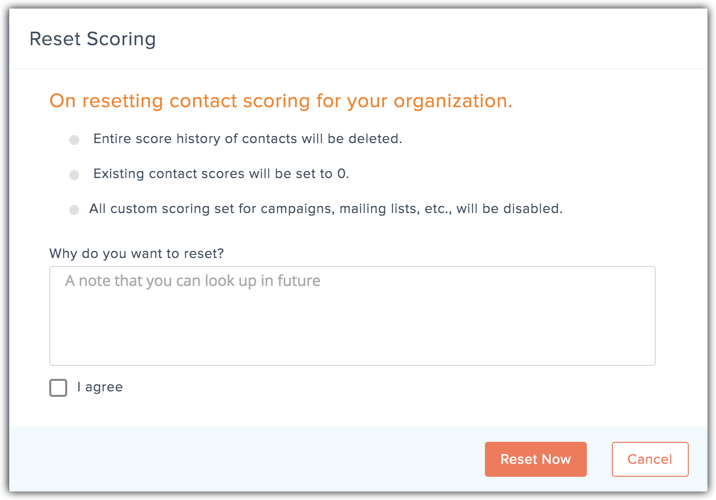
Task: Click the 'Scoring' word in dialog title
Action: [121, 40]
